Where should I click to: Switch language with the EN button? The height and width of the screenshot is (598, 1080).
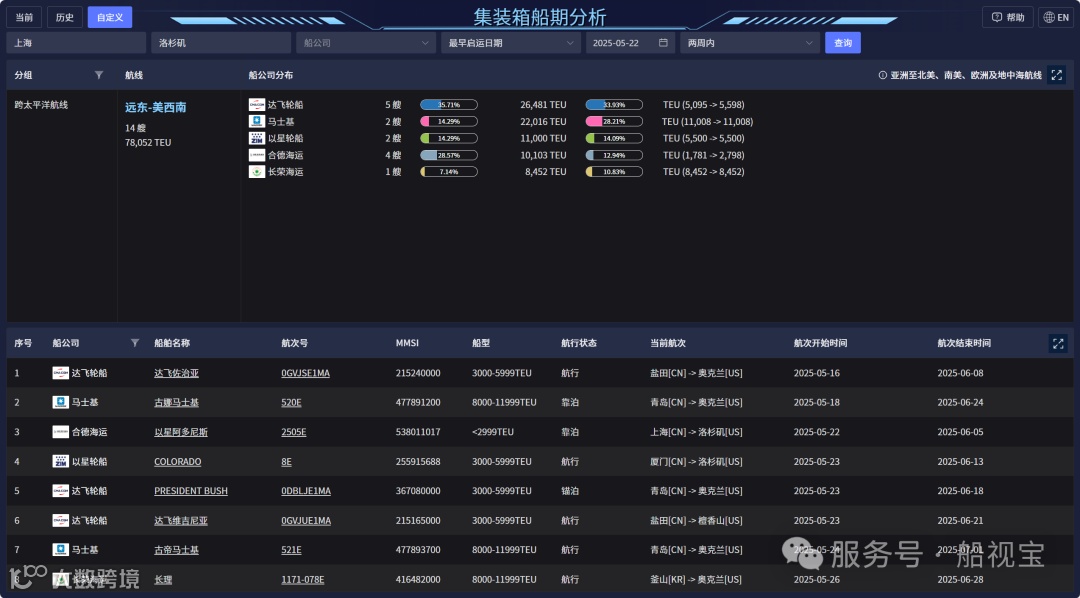(1055, 17)
